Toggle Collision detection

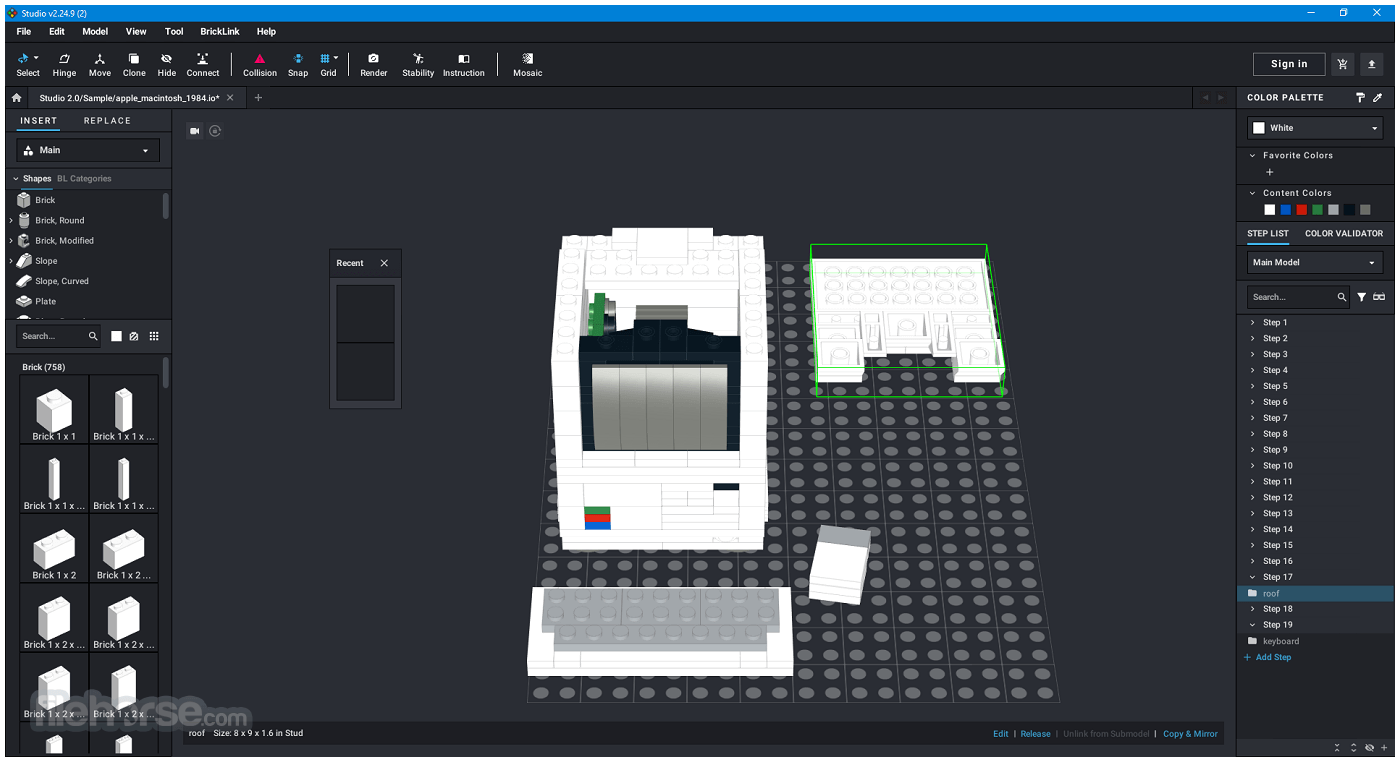click(x=260, y=65)
